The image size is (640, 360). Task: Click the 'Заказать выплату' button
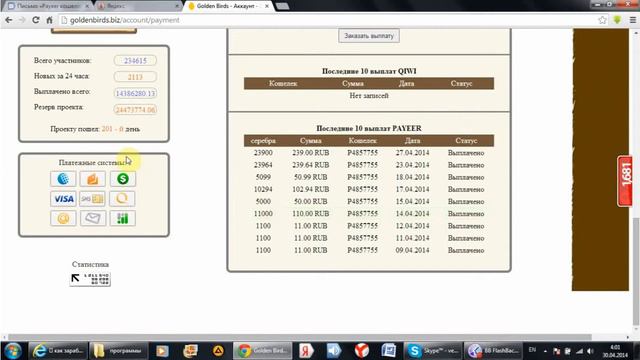369,36
